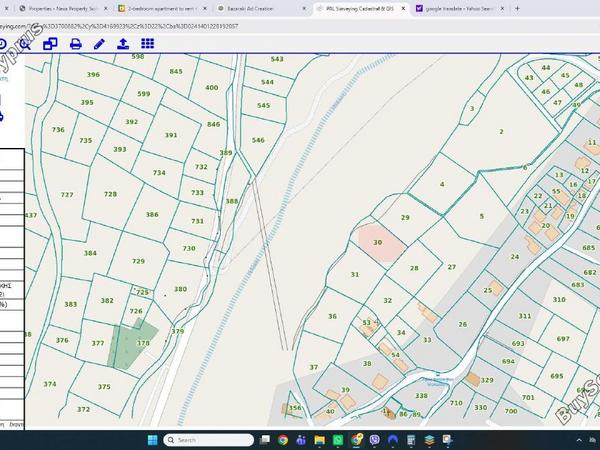Close the Properties - Nexa Property tab

point(106,8)
